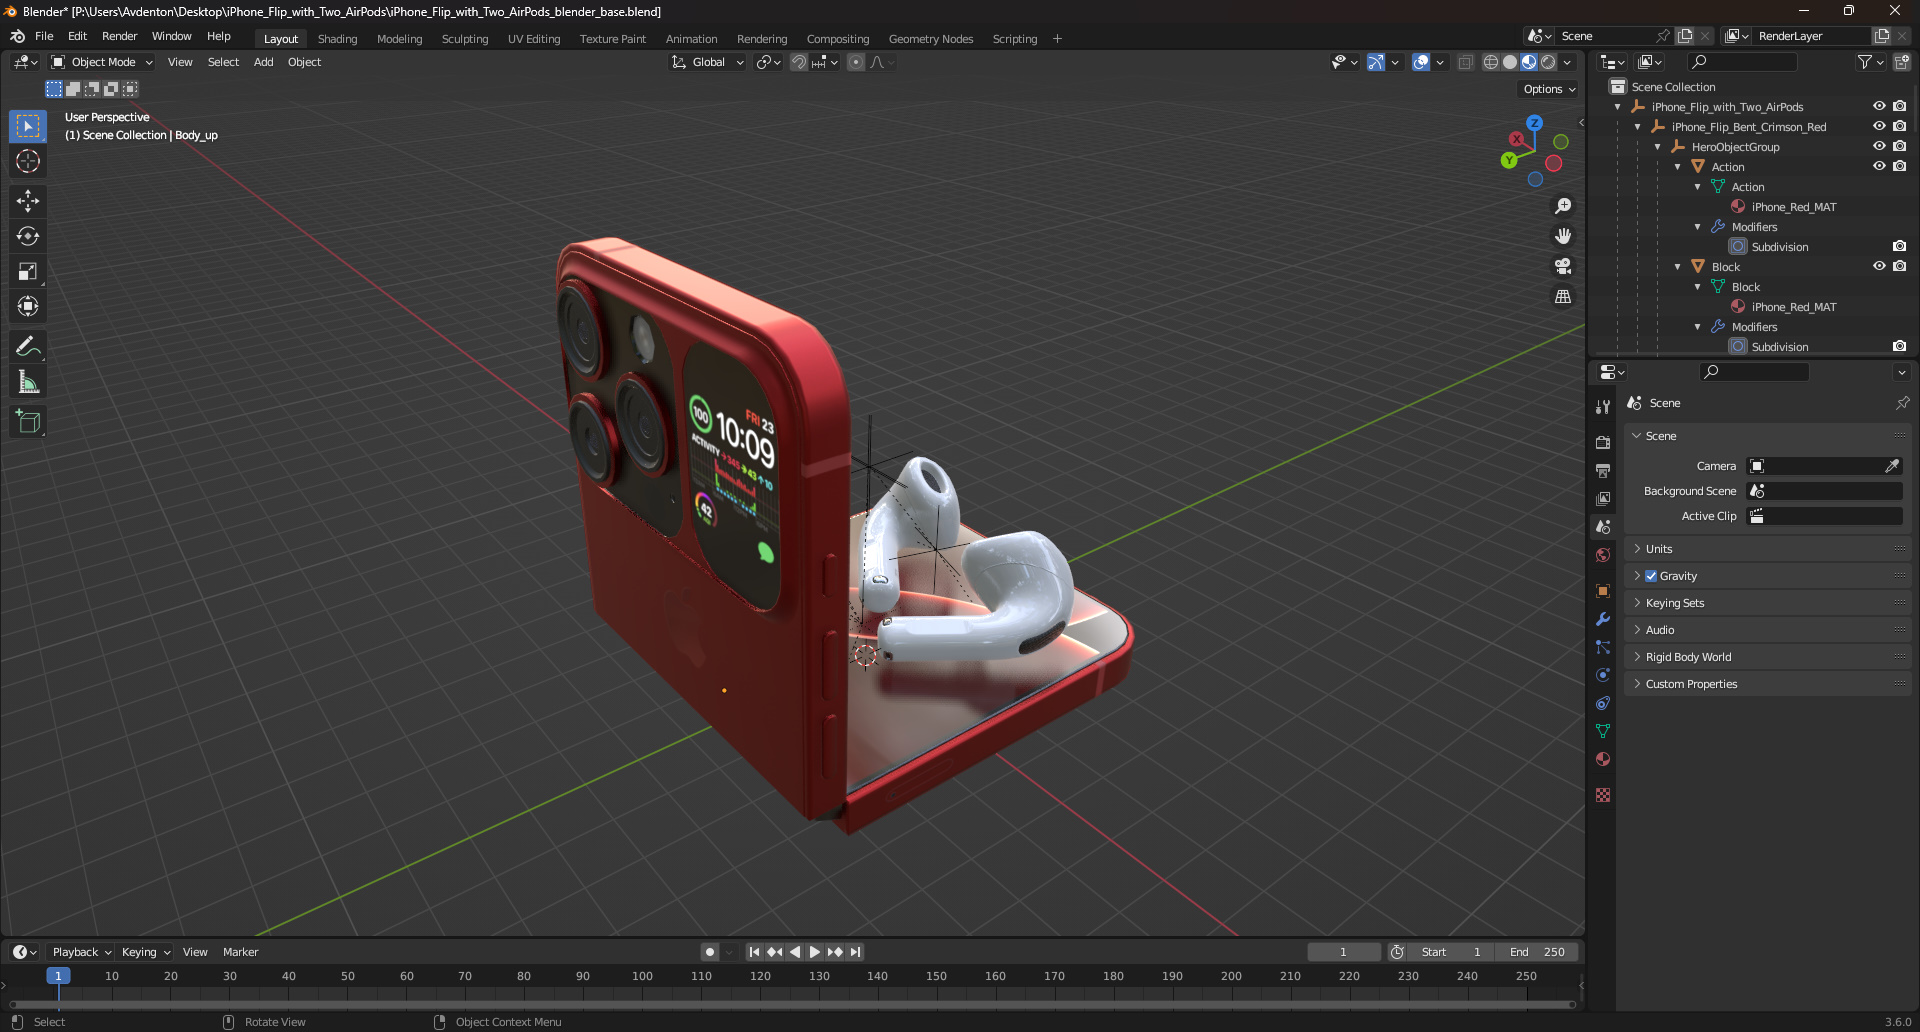Click the timeline horizontal scrollbar
This screenshot has width=1920, height=1032.
[792, 1004]
